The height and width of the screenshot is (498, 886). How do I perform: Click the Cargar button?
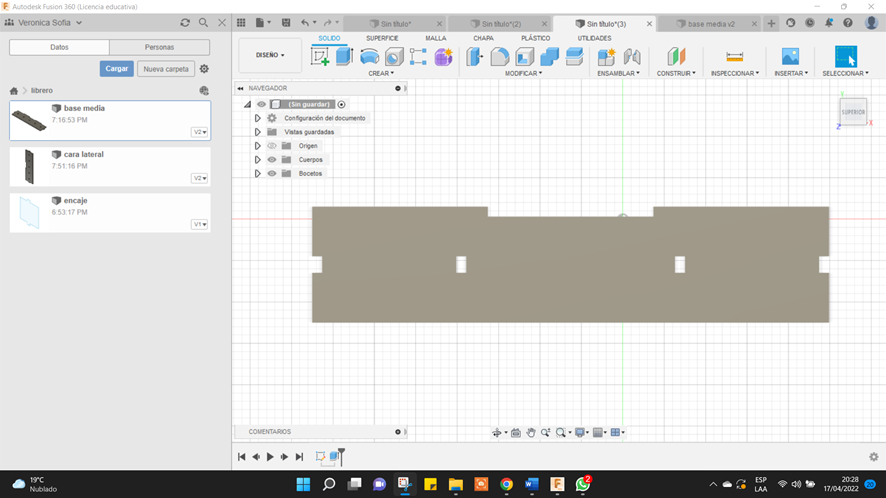coord(116,68)
